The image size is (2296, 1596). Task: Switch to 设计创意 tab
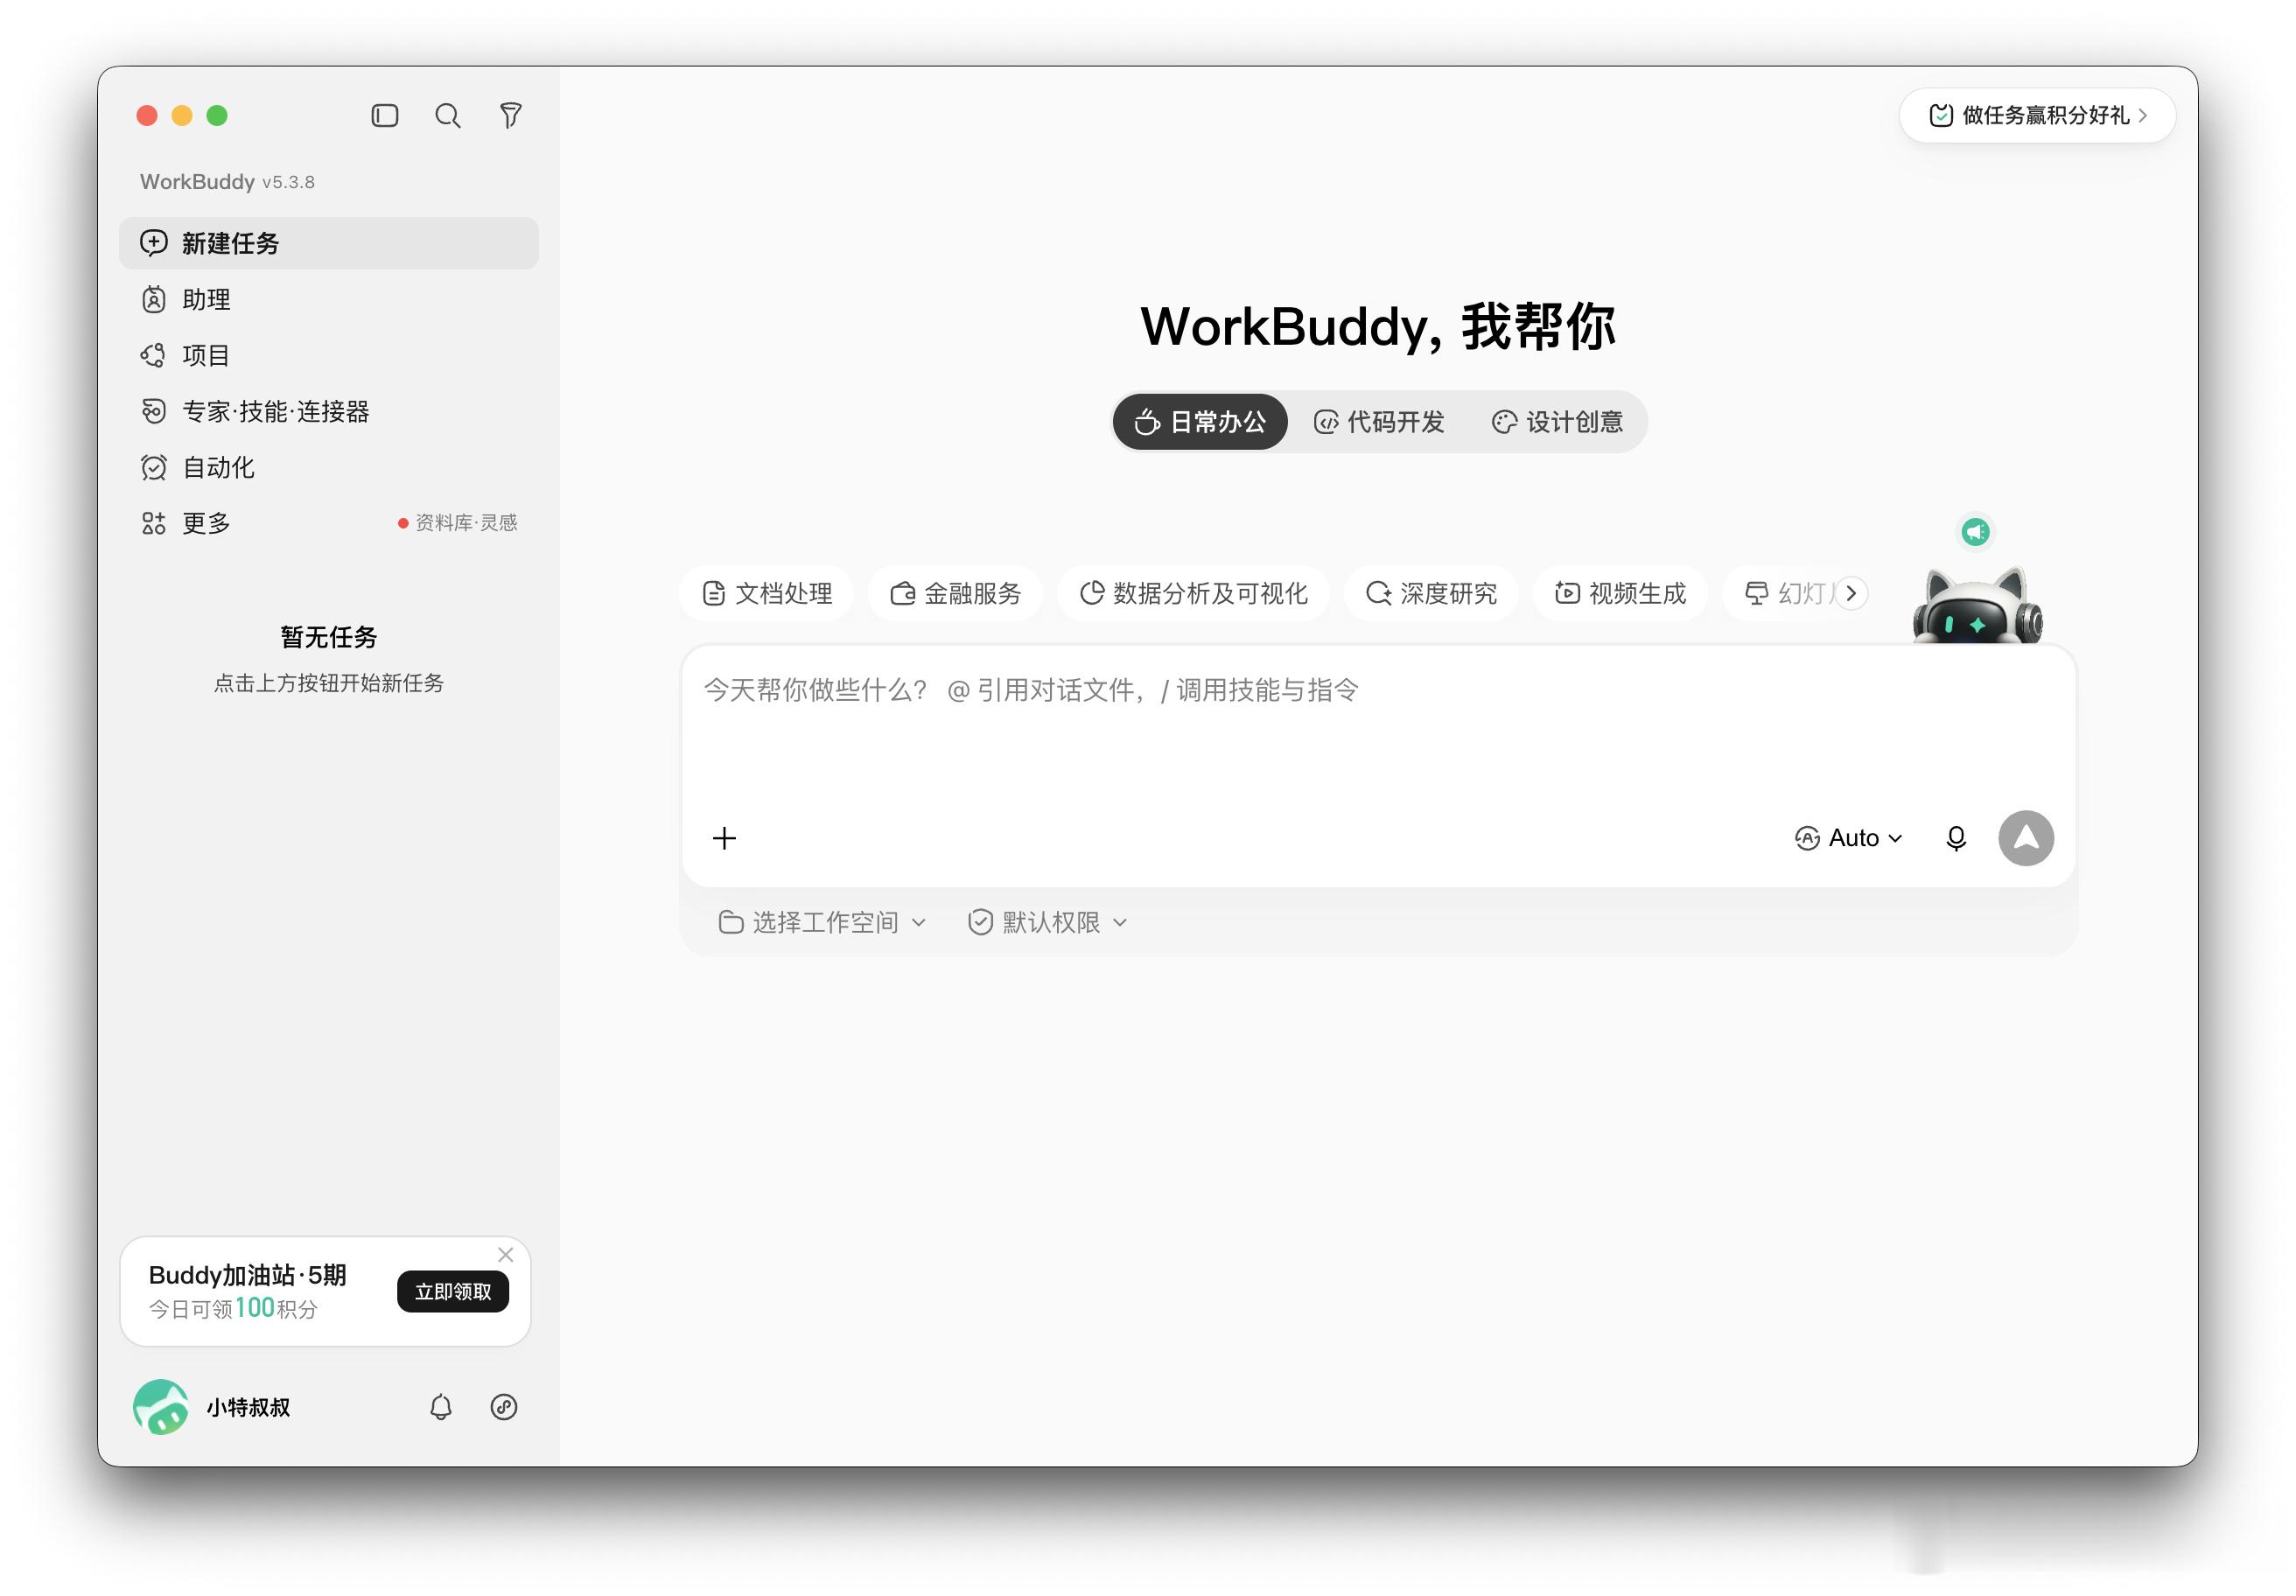click(1557, 422)
